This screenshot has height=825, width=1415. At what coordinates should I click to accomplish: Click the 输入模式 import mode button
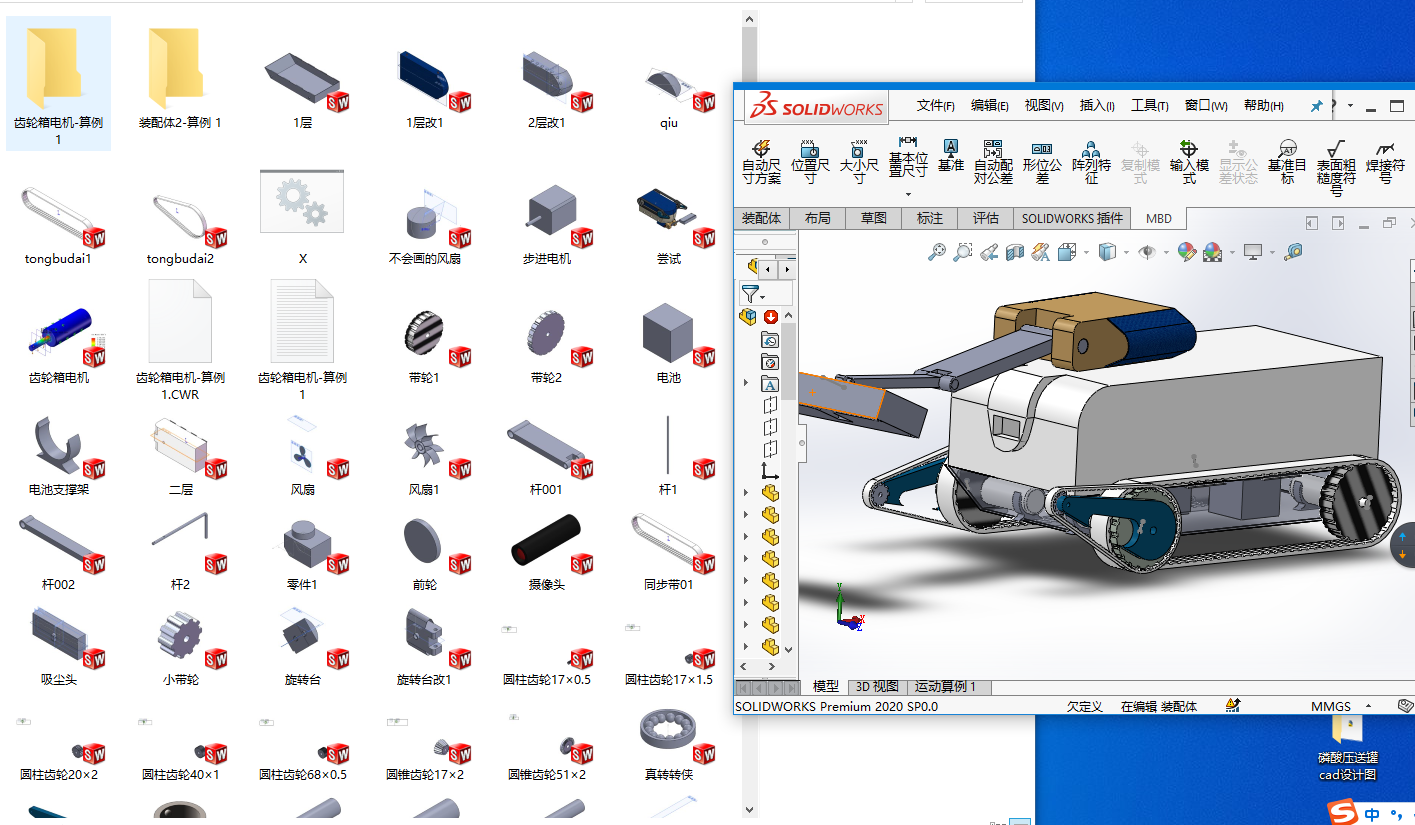(x=1189, y=161)
